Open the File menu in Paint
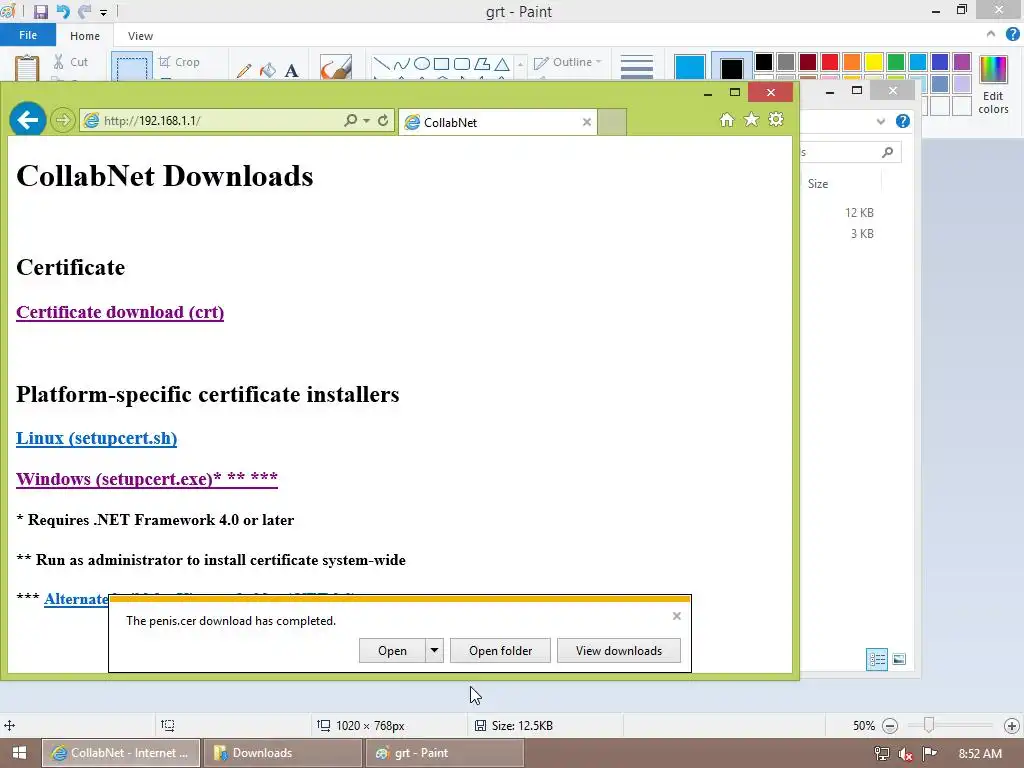Viewport: 1024px width, 768px height. [x=28, y=35]
